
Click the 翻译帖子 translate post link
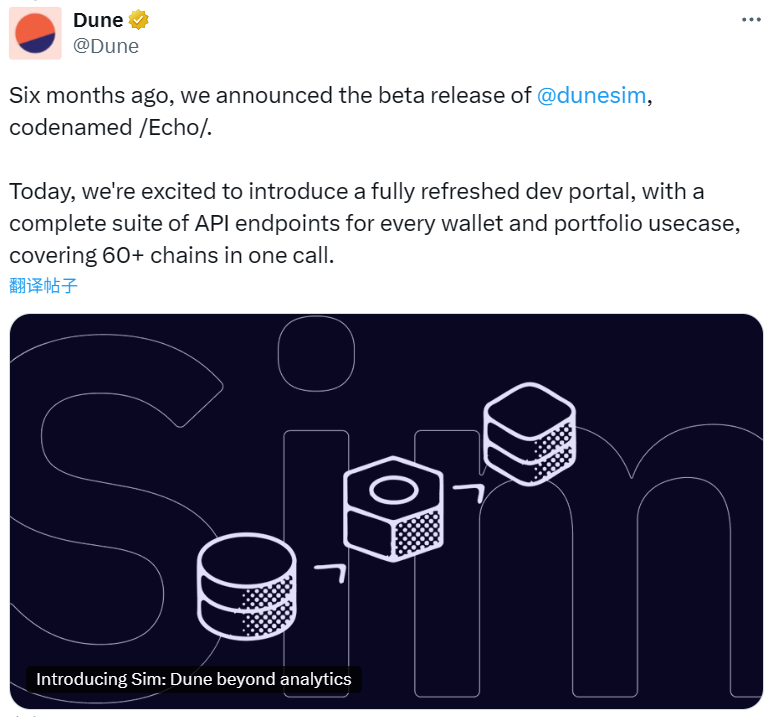[x=43, y=285]
